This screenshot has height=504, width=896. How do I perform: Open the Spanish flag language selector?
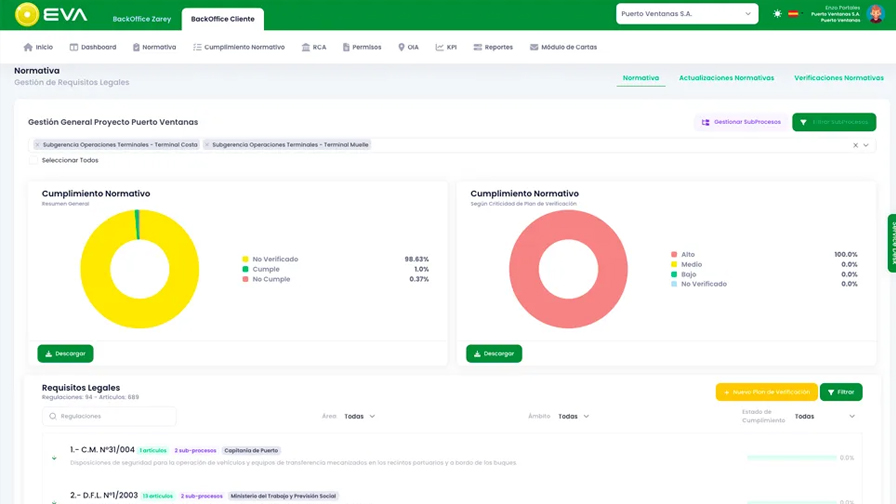(x=793, y=14)
